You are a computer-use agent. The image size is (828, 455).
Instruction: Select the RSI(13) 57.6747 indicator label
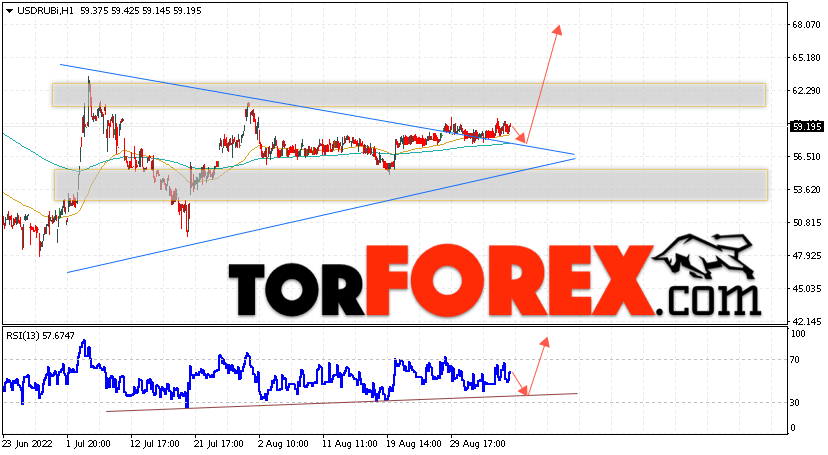40,335
